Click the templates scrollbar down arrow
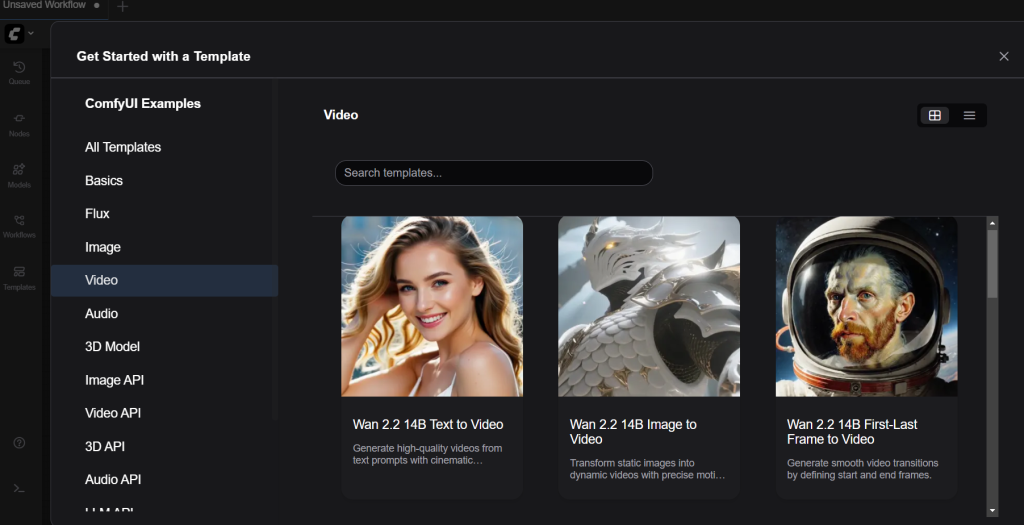This screenshot has height=525, width=1024. click(x=992, y=511)
